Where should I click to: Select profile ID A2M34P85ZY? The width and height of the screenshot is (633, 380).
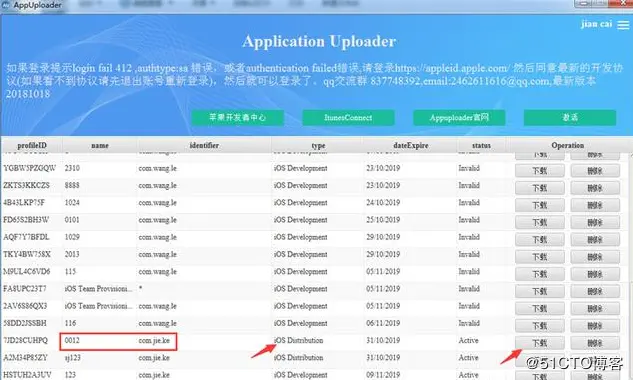(x=25, y=358)
